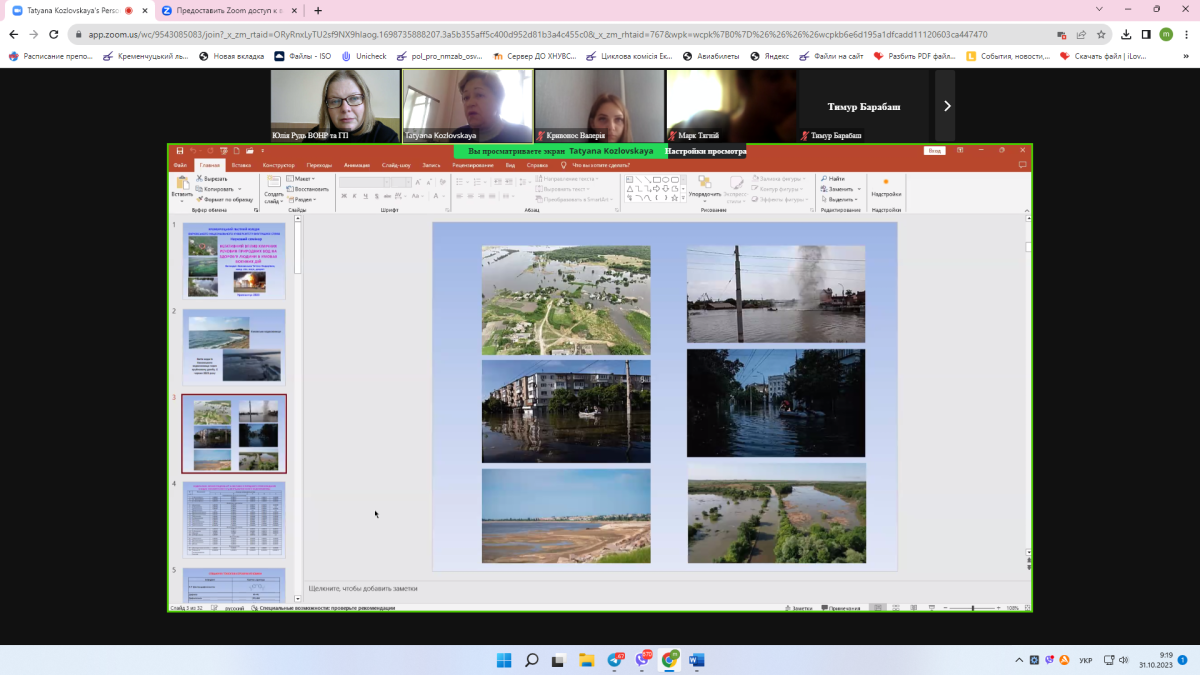Image resolution: width=1200 pixels, height=675 pixels.
Task: Switch to slide sorter view
Action: tap(894, 608)
